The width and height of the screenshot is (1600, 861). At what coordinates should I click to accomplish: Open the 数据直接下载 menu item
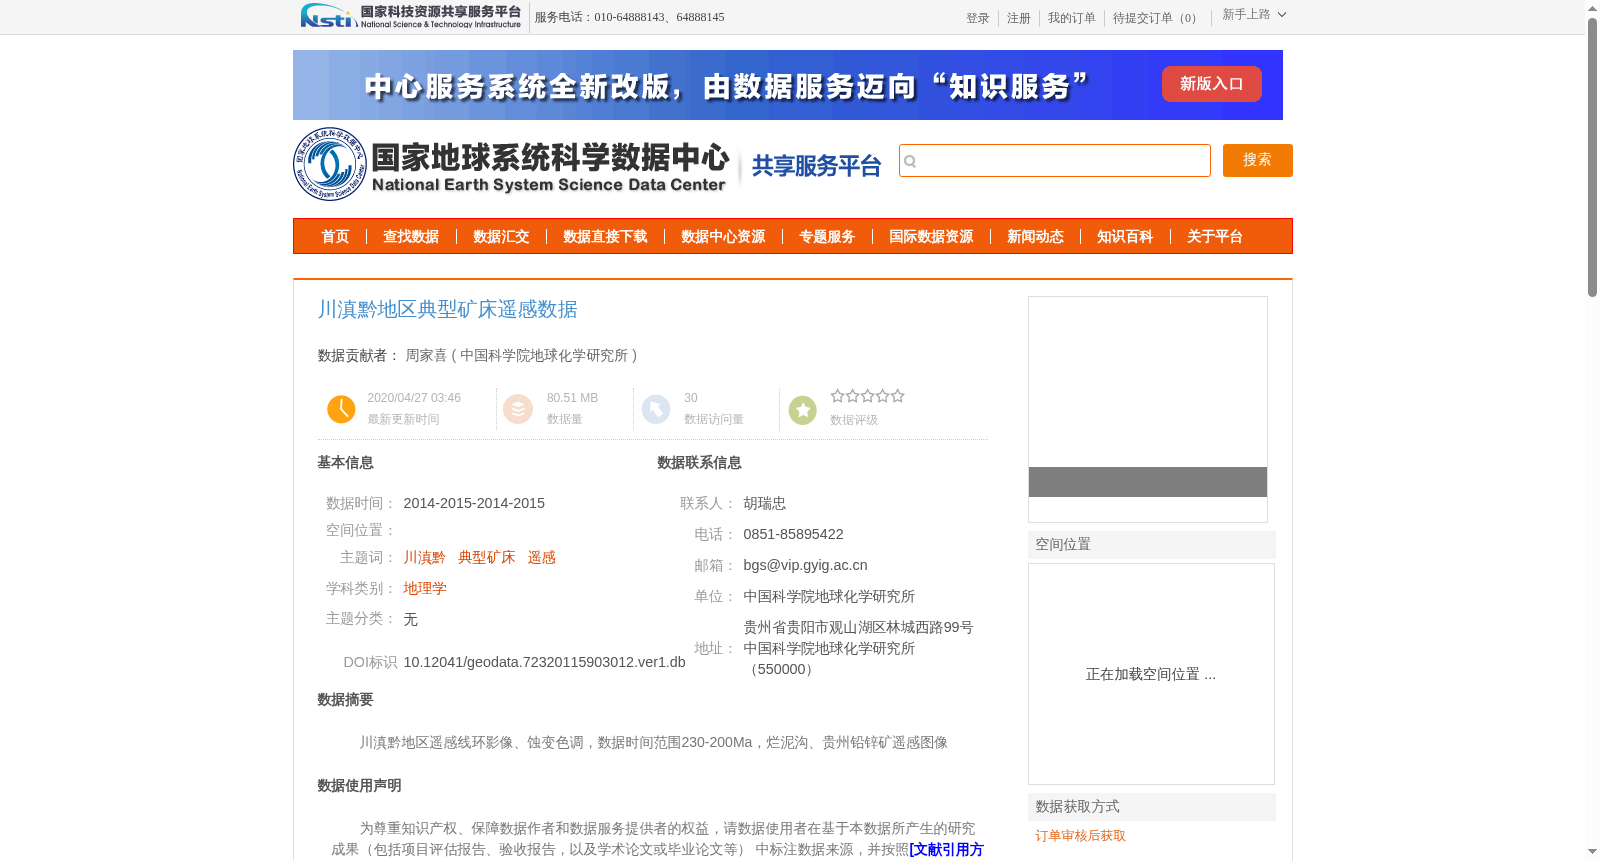pyautogui.click(x=605, y=237)
